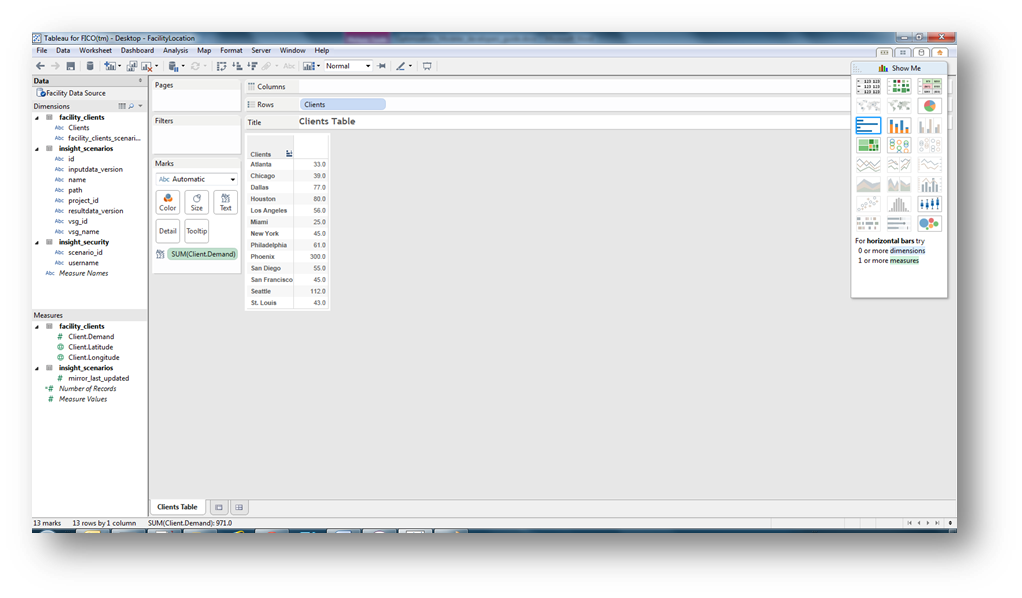Click the Detail button on Marks card

(168, 231)
